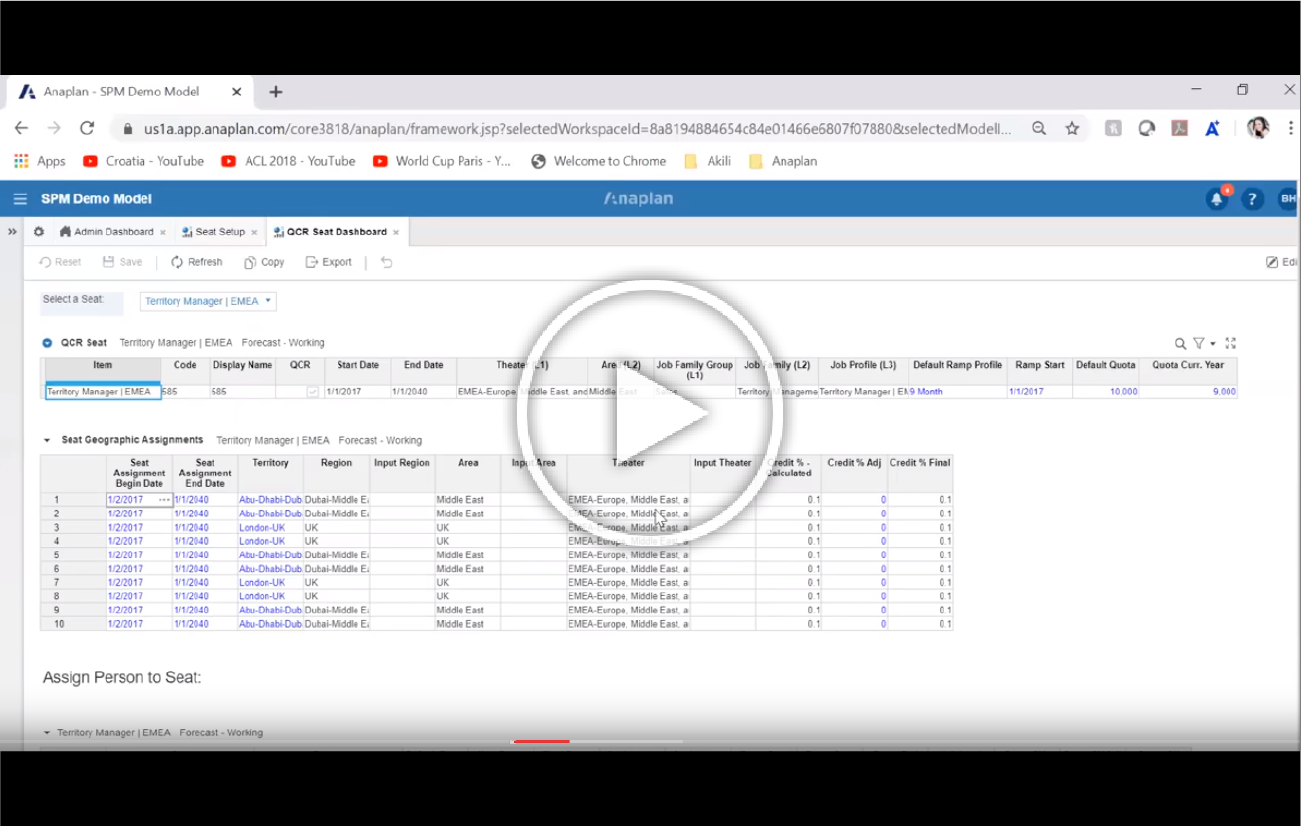
Task: Click the London-UK territory link in row 8
Action: [x=262, y=596]
